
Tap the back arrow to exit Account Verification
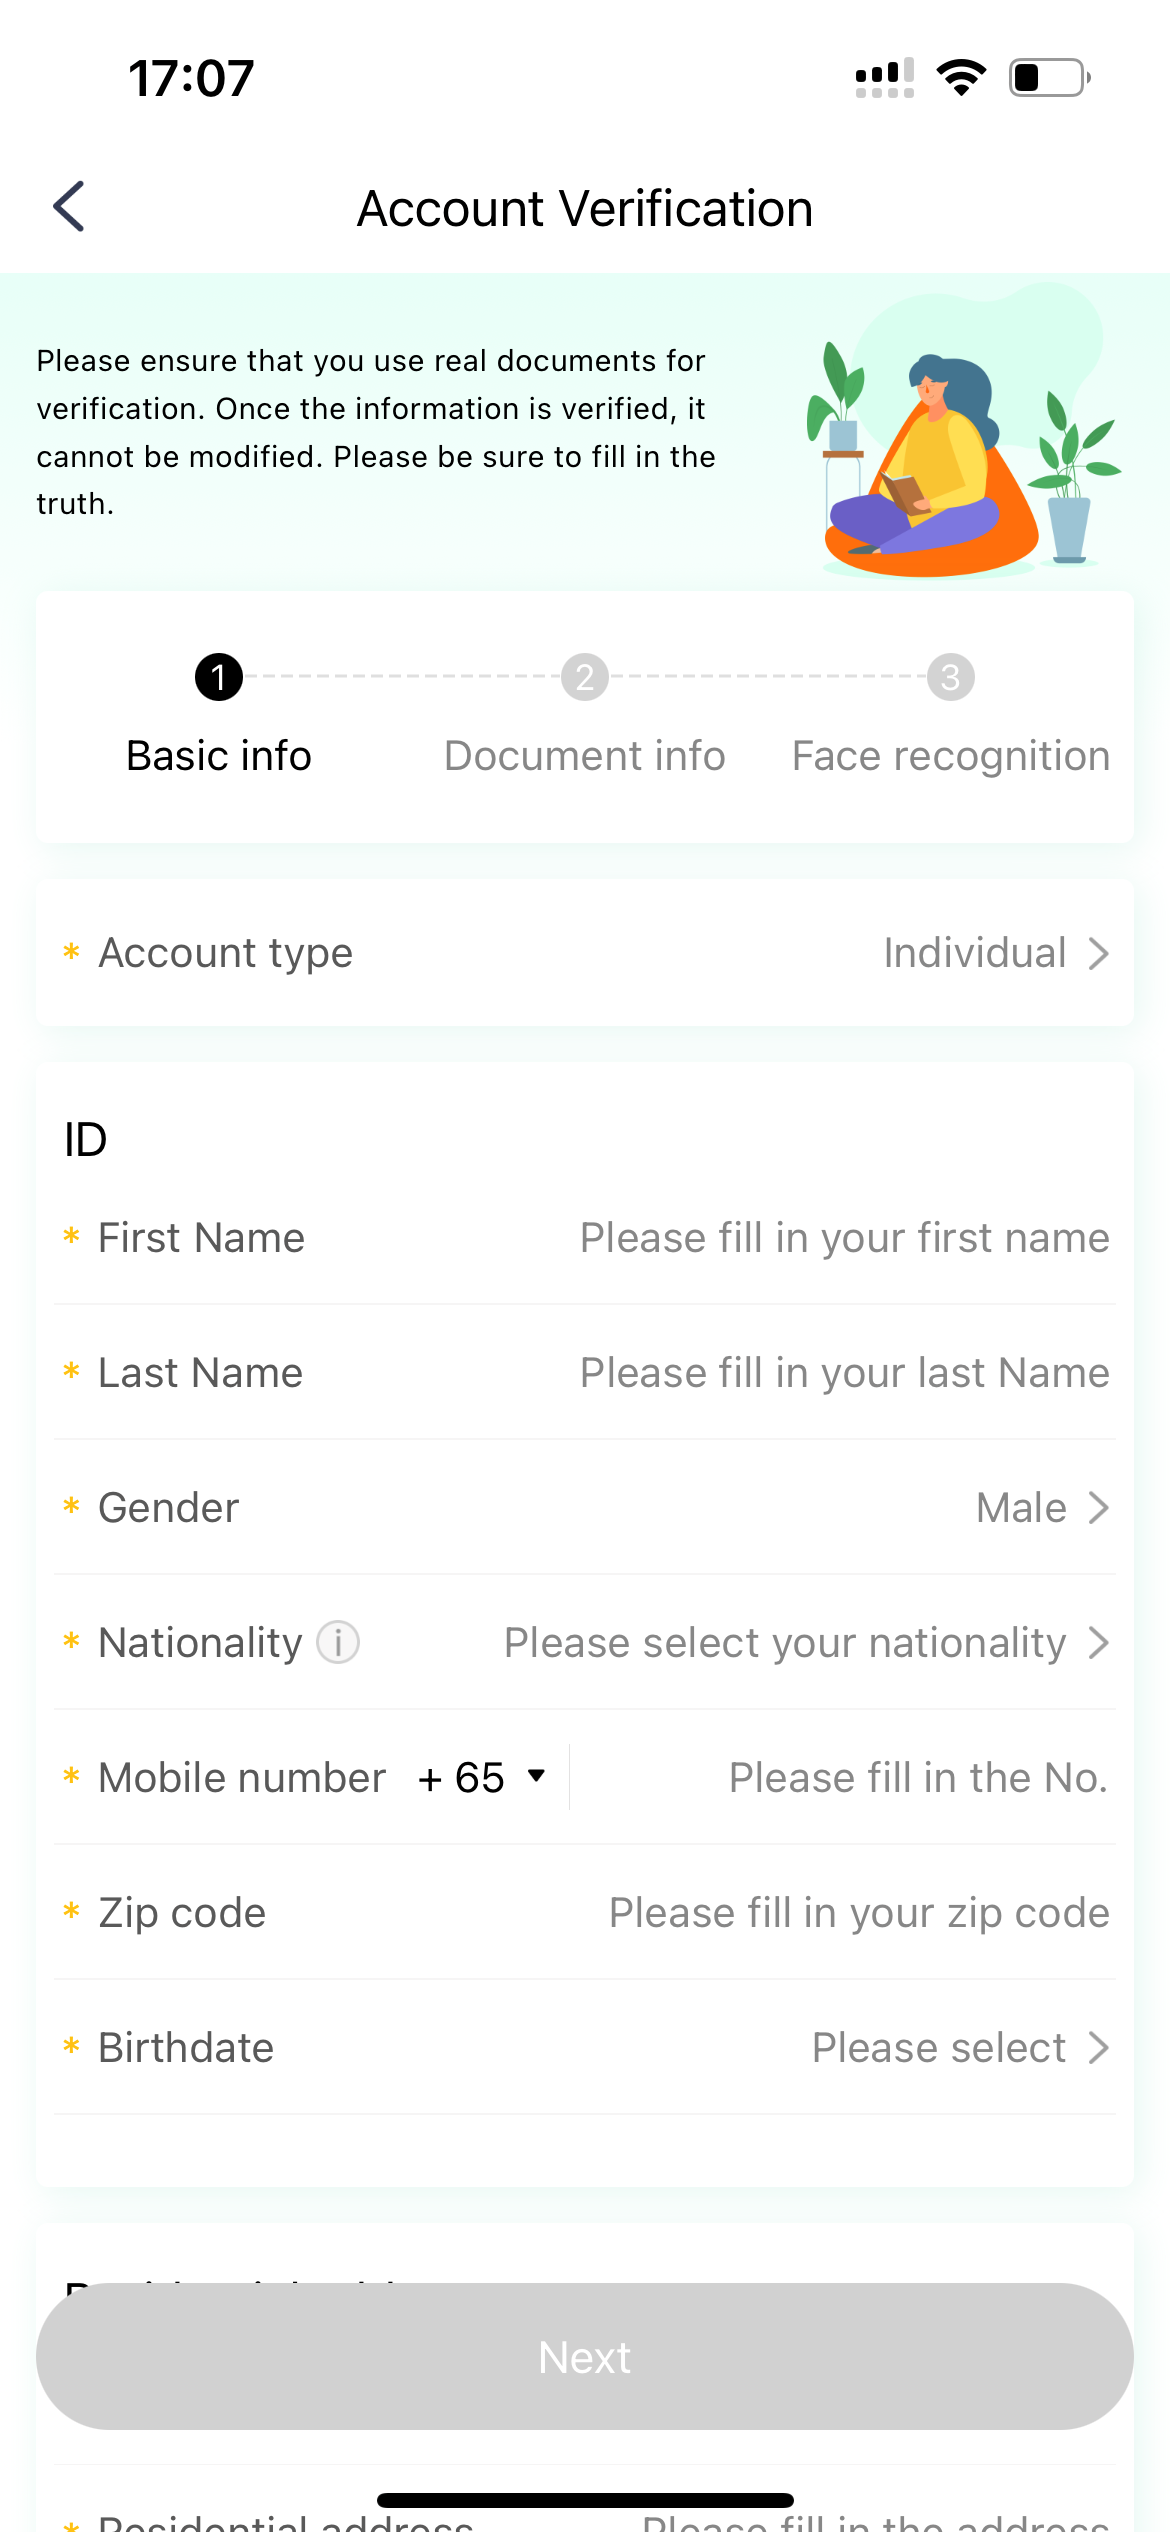point(68,207)
